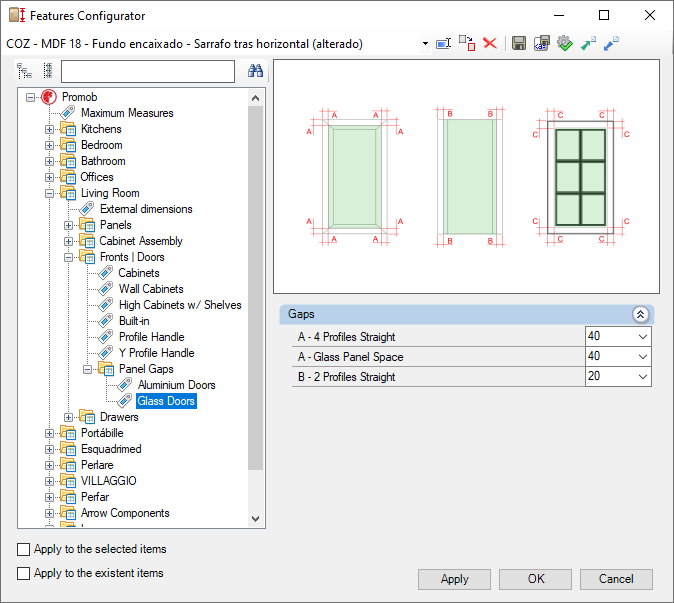674x603 pixels.
Task: Click the folder icon beside Drawers
Action: (x=87, y=417)
